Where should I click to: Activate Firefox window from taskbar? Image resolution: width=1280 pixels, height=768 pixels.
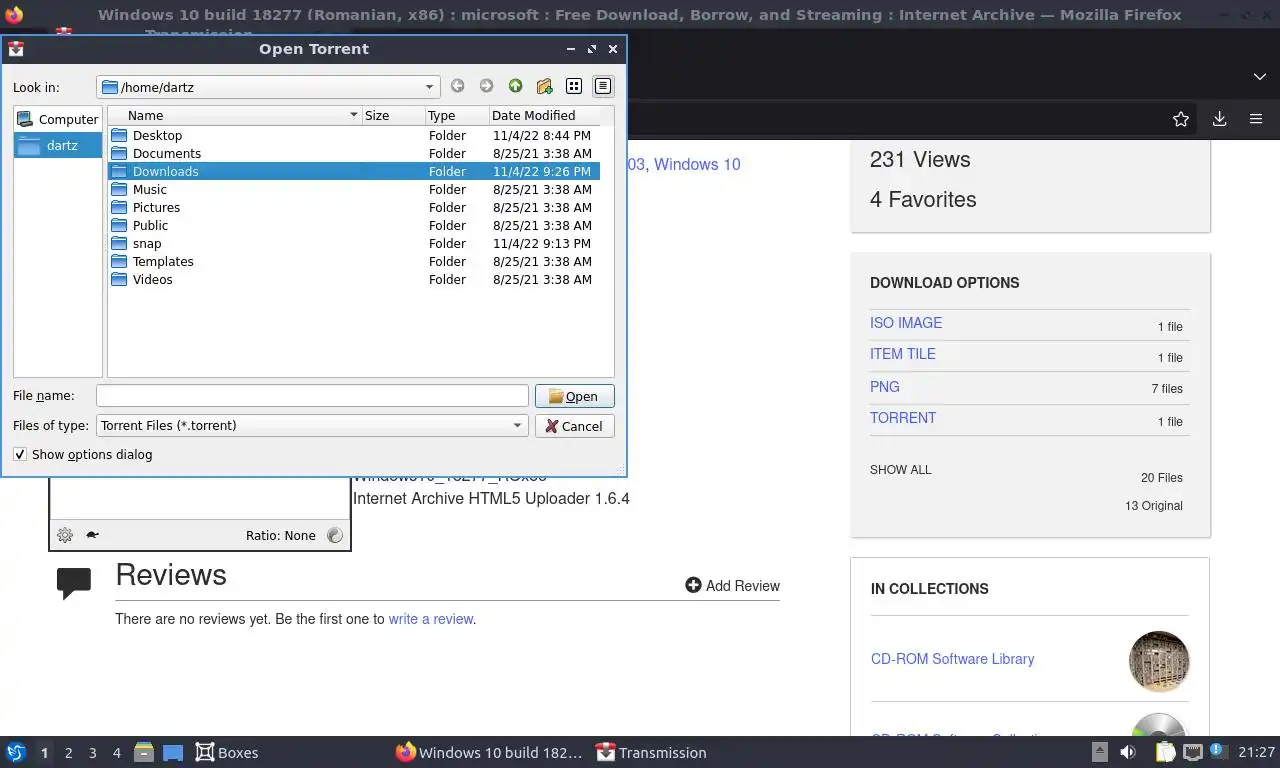tap(489, 752)
